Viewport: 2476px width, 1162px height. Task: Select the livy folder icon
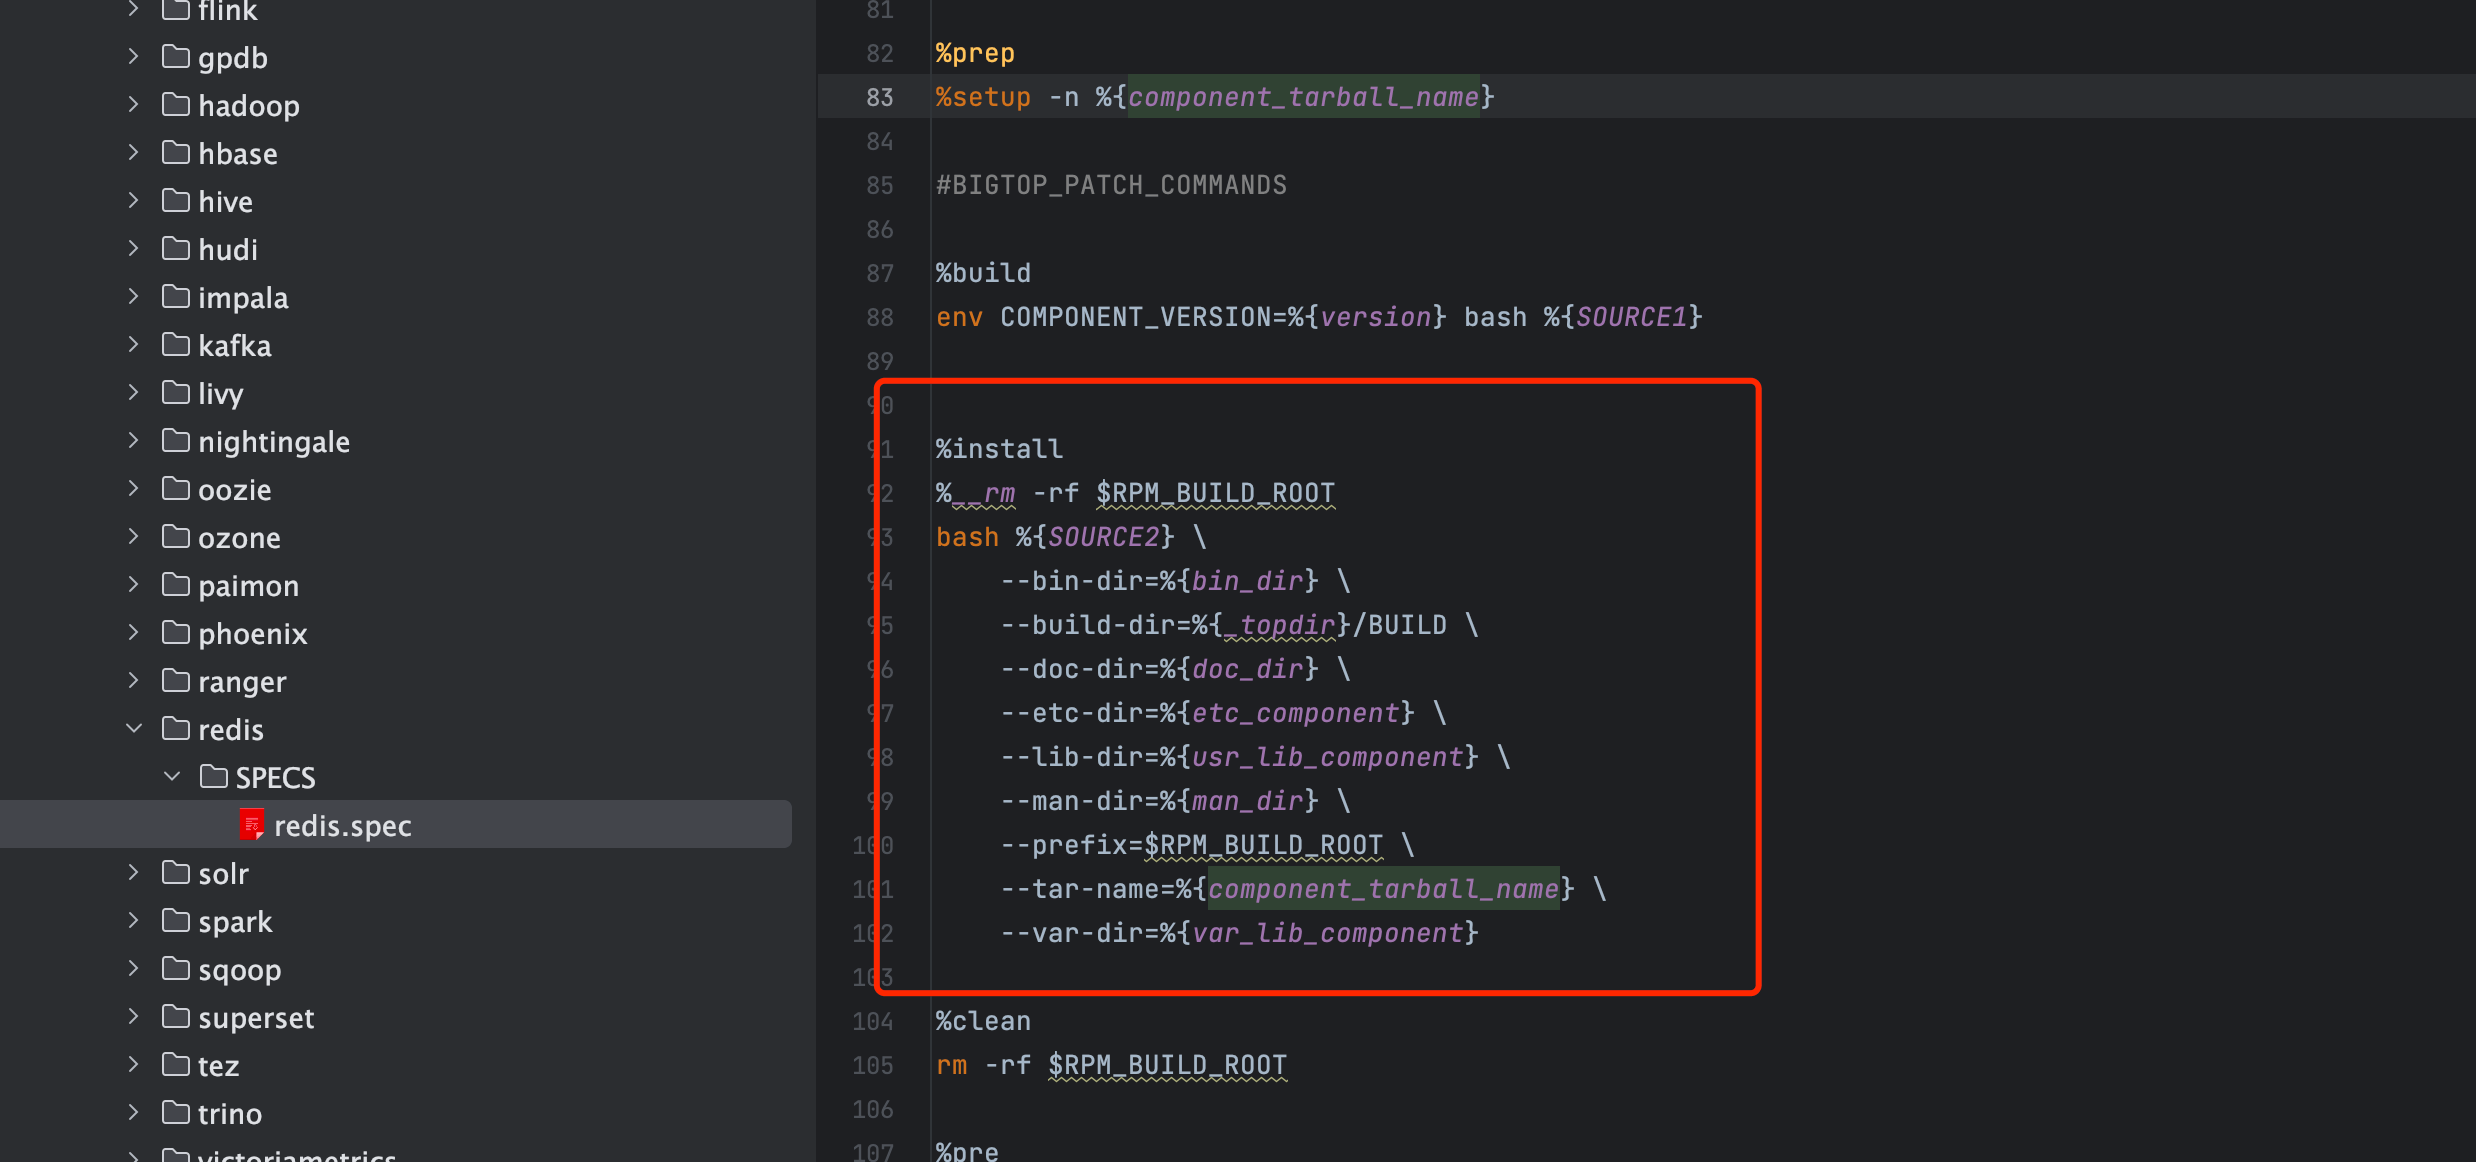[176, 392]
